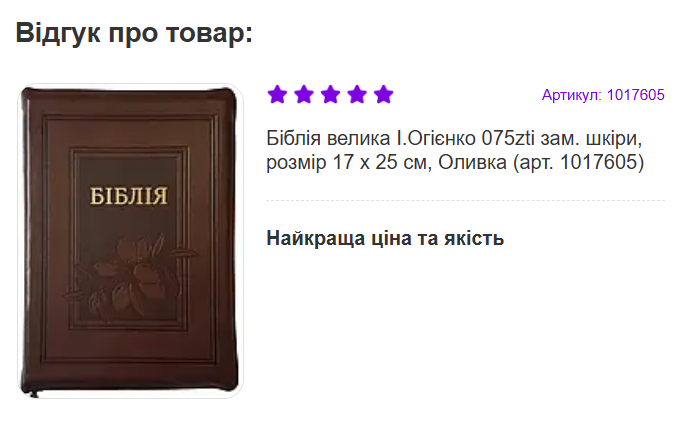Click the purple Артикул label
The image size is (681, 421).
572,95
